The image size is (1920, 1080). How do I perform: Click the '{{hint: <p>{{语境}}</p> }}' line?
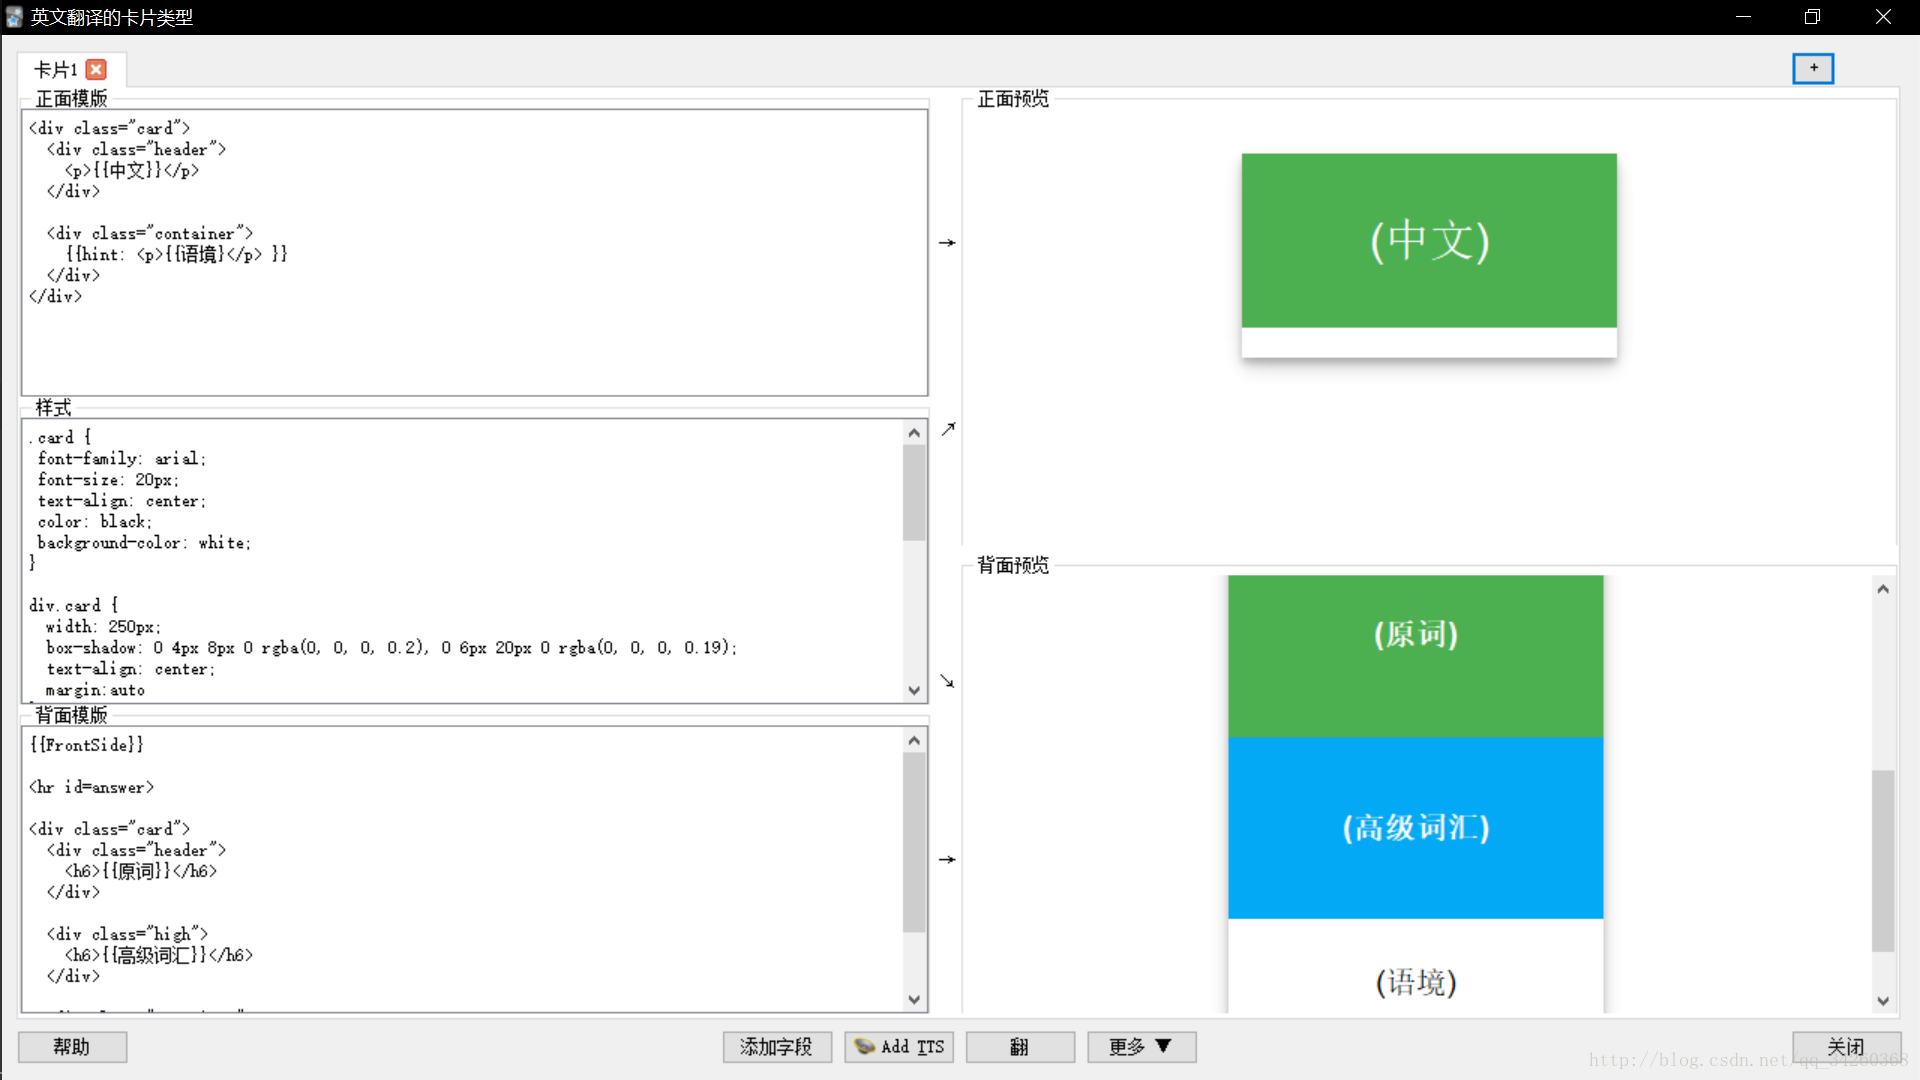[x=177, y=254]
